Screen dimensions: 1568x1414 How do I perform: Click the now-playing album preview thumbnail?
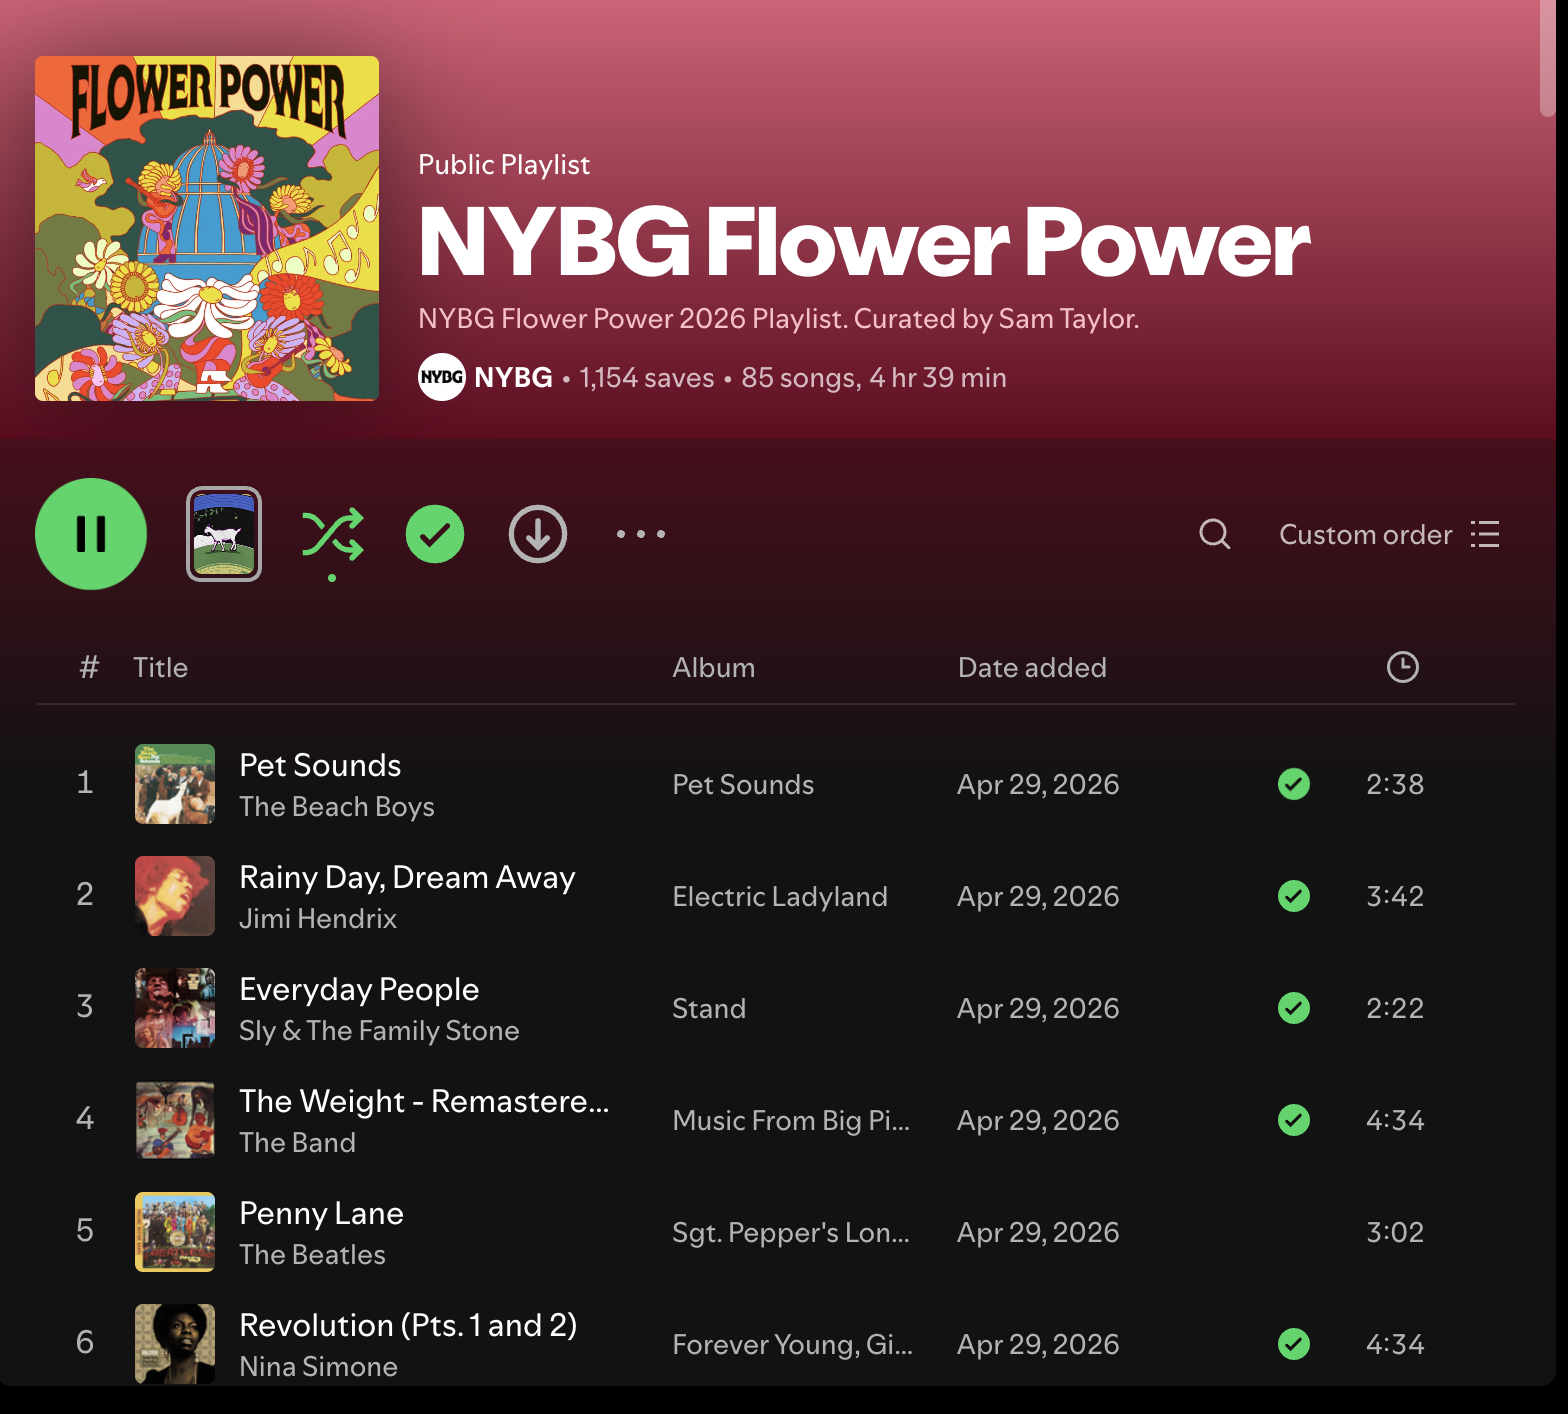(x=224, y=534)
